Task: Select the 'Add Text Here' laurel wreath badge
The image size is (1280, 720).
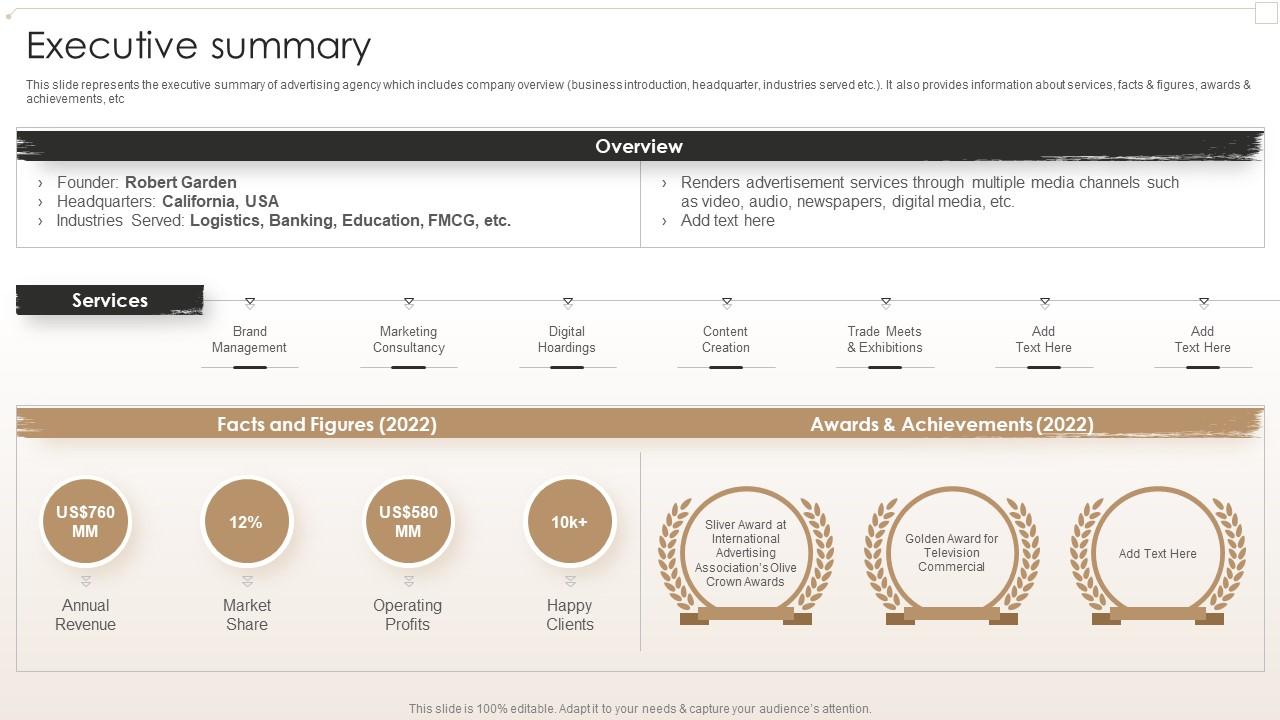Action: [x=1157, y=555]
